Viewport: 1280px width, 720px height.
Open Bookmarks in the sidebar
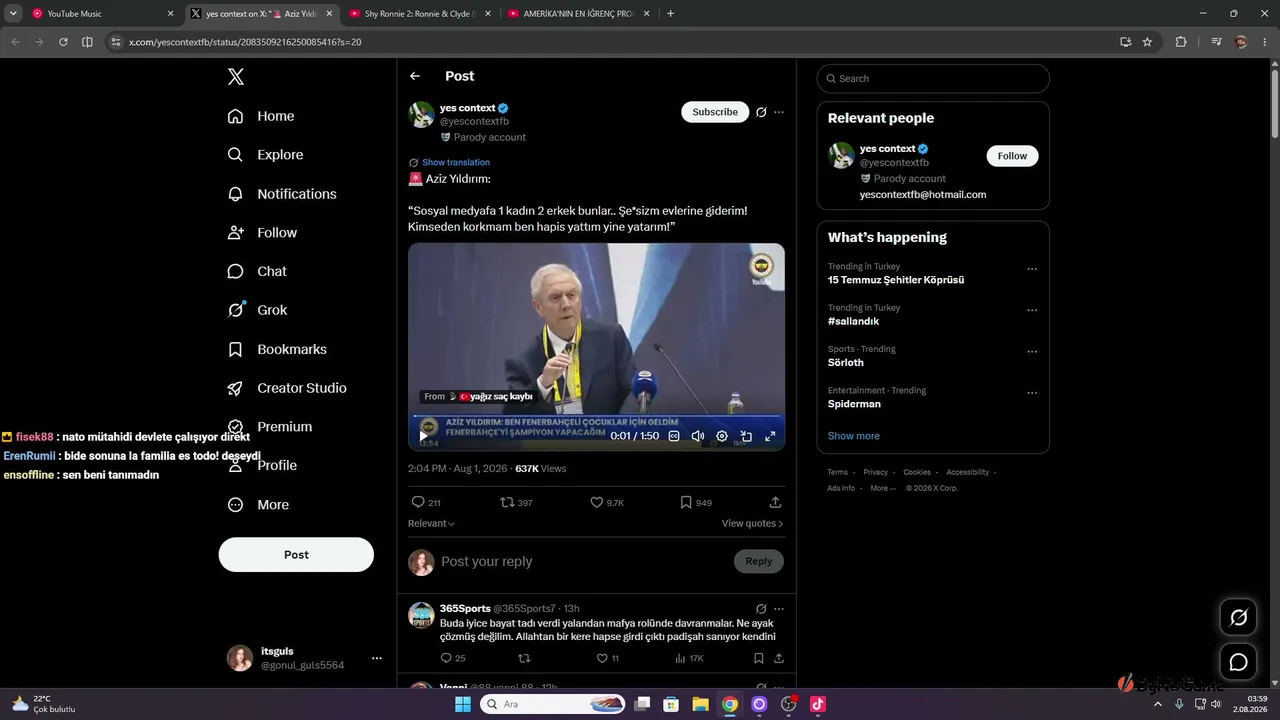point(277,349)
